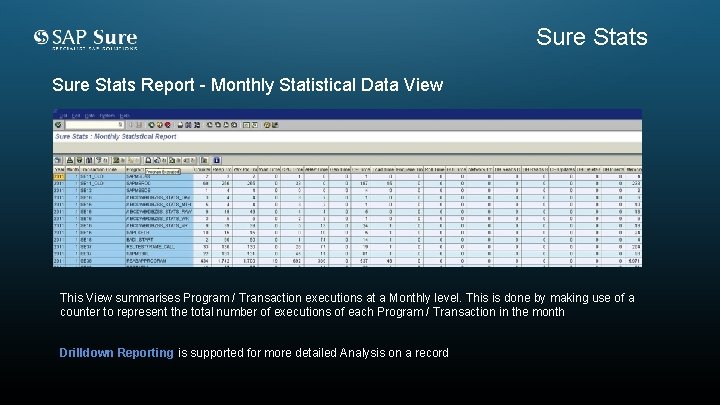Open the System menu
This screenshot has width=720, height=405.
107,116
